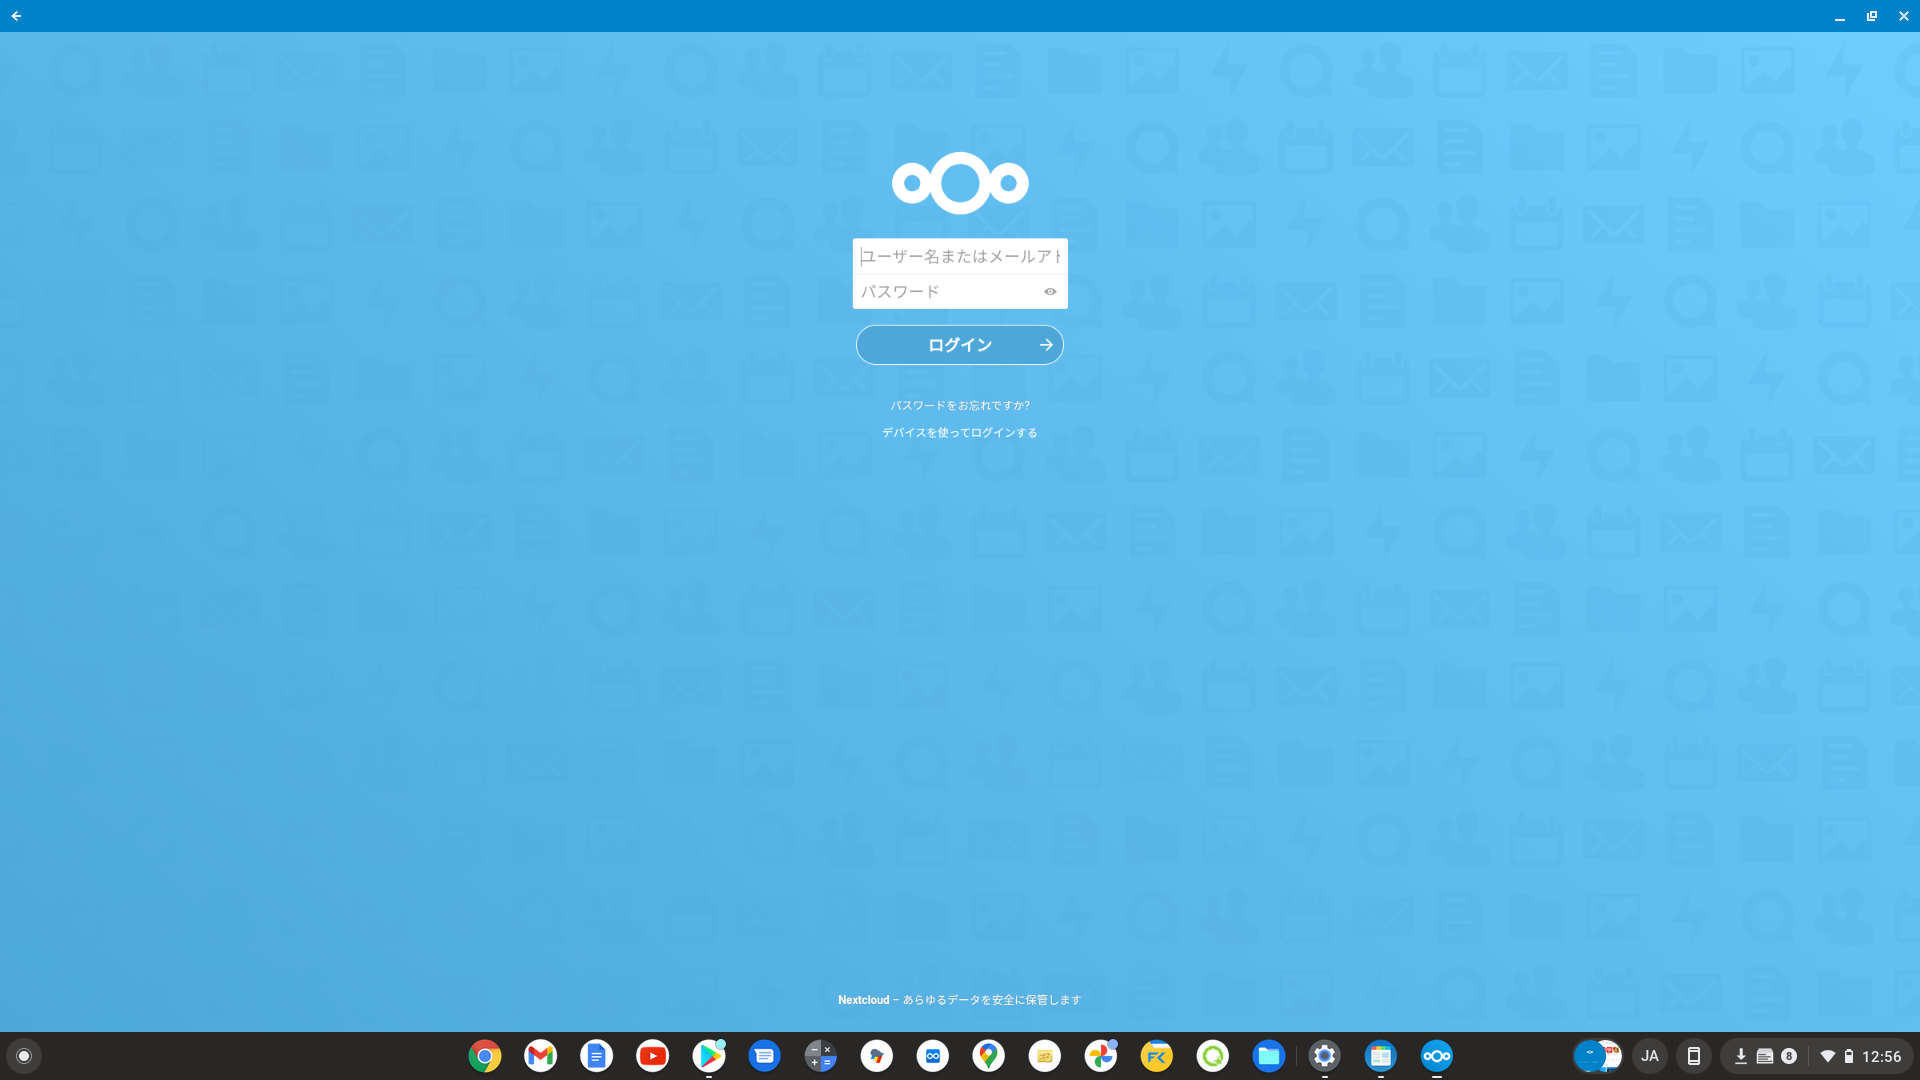Open the Files app from the shelf
The width and height of the screenshot is (1920, 1080).
point(1269,1056)
